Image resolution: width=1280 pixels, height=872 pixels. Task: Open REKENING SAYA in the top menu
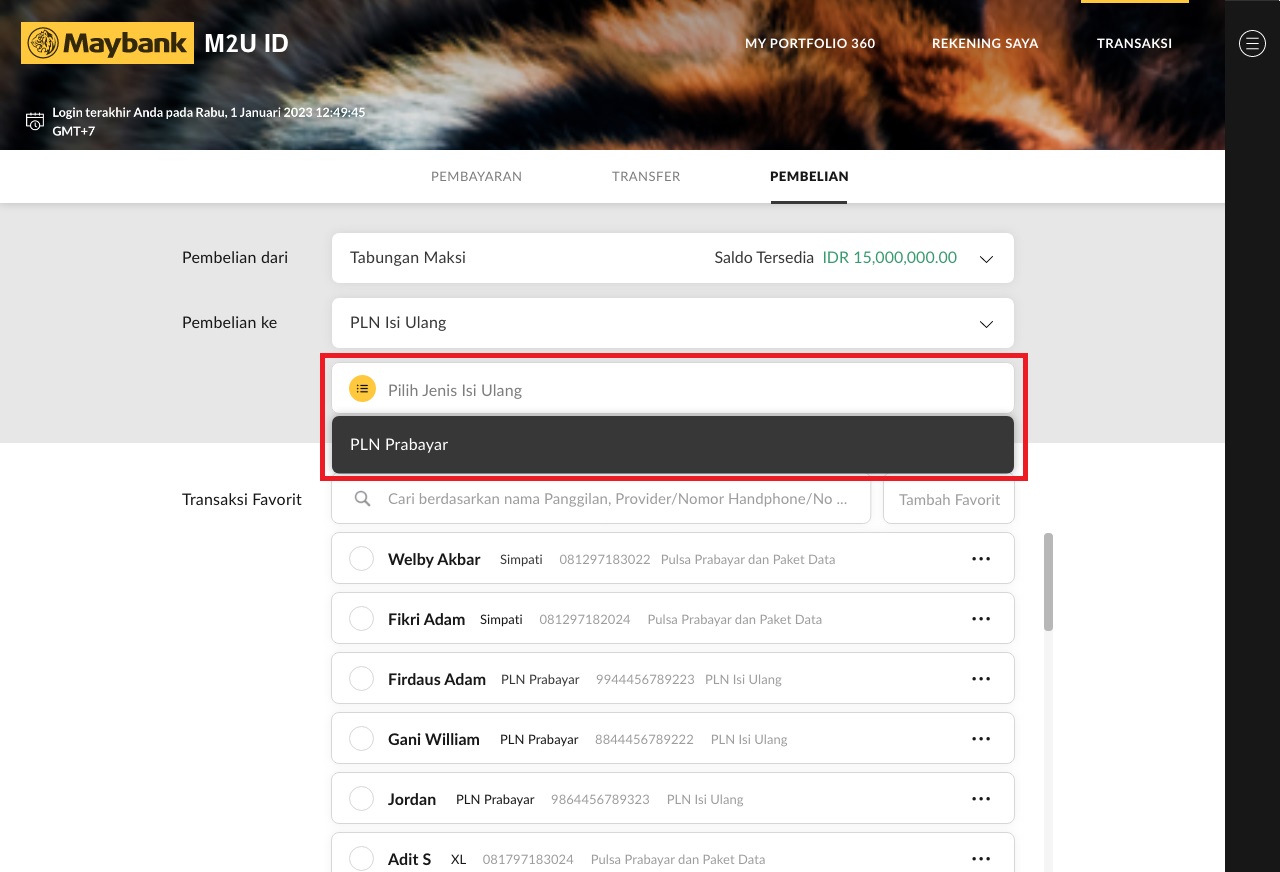pos(985,43)
